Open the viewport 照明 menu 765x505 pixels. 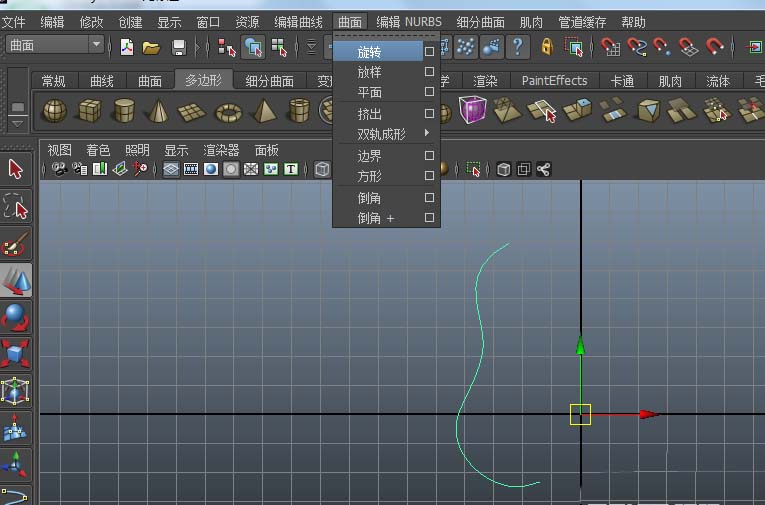[x=137, y=150]
